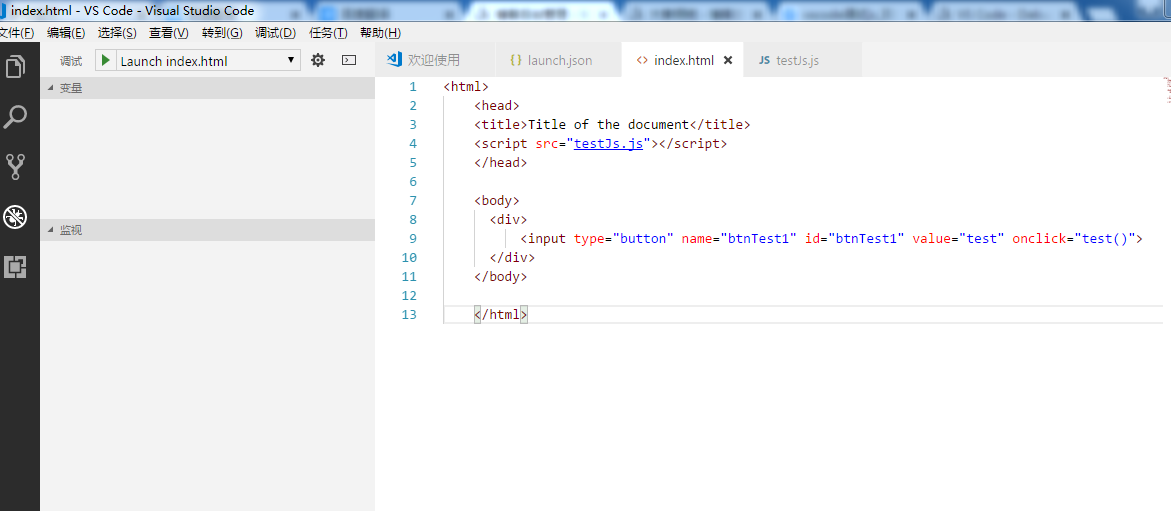Click the </div> closing tag

512,257
